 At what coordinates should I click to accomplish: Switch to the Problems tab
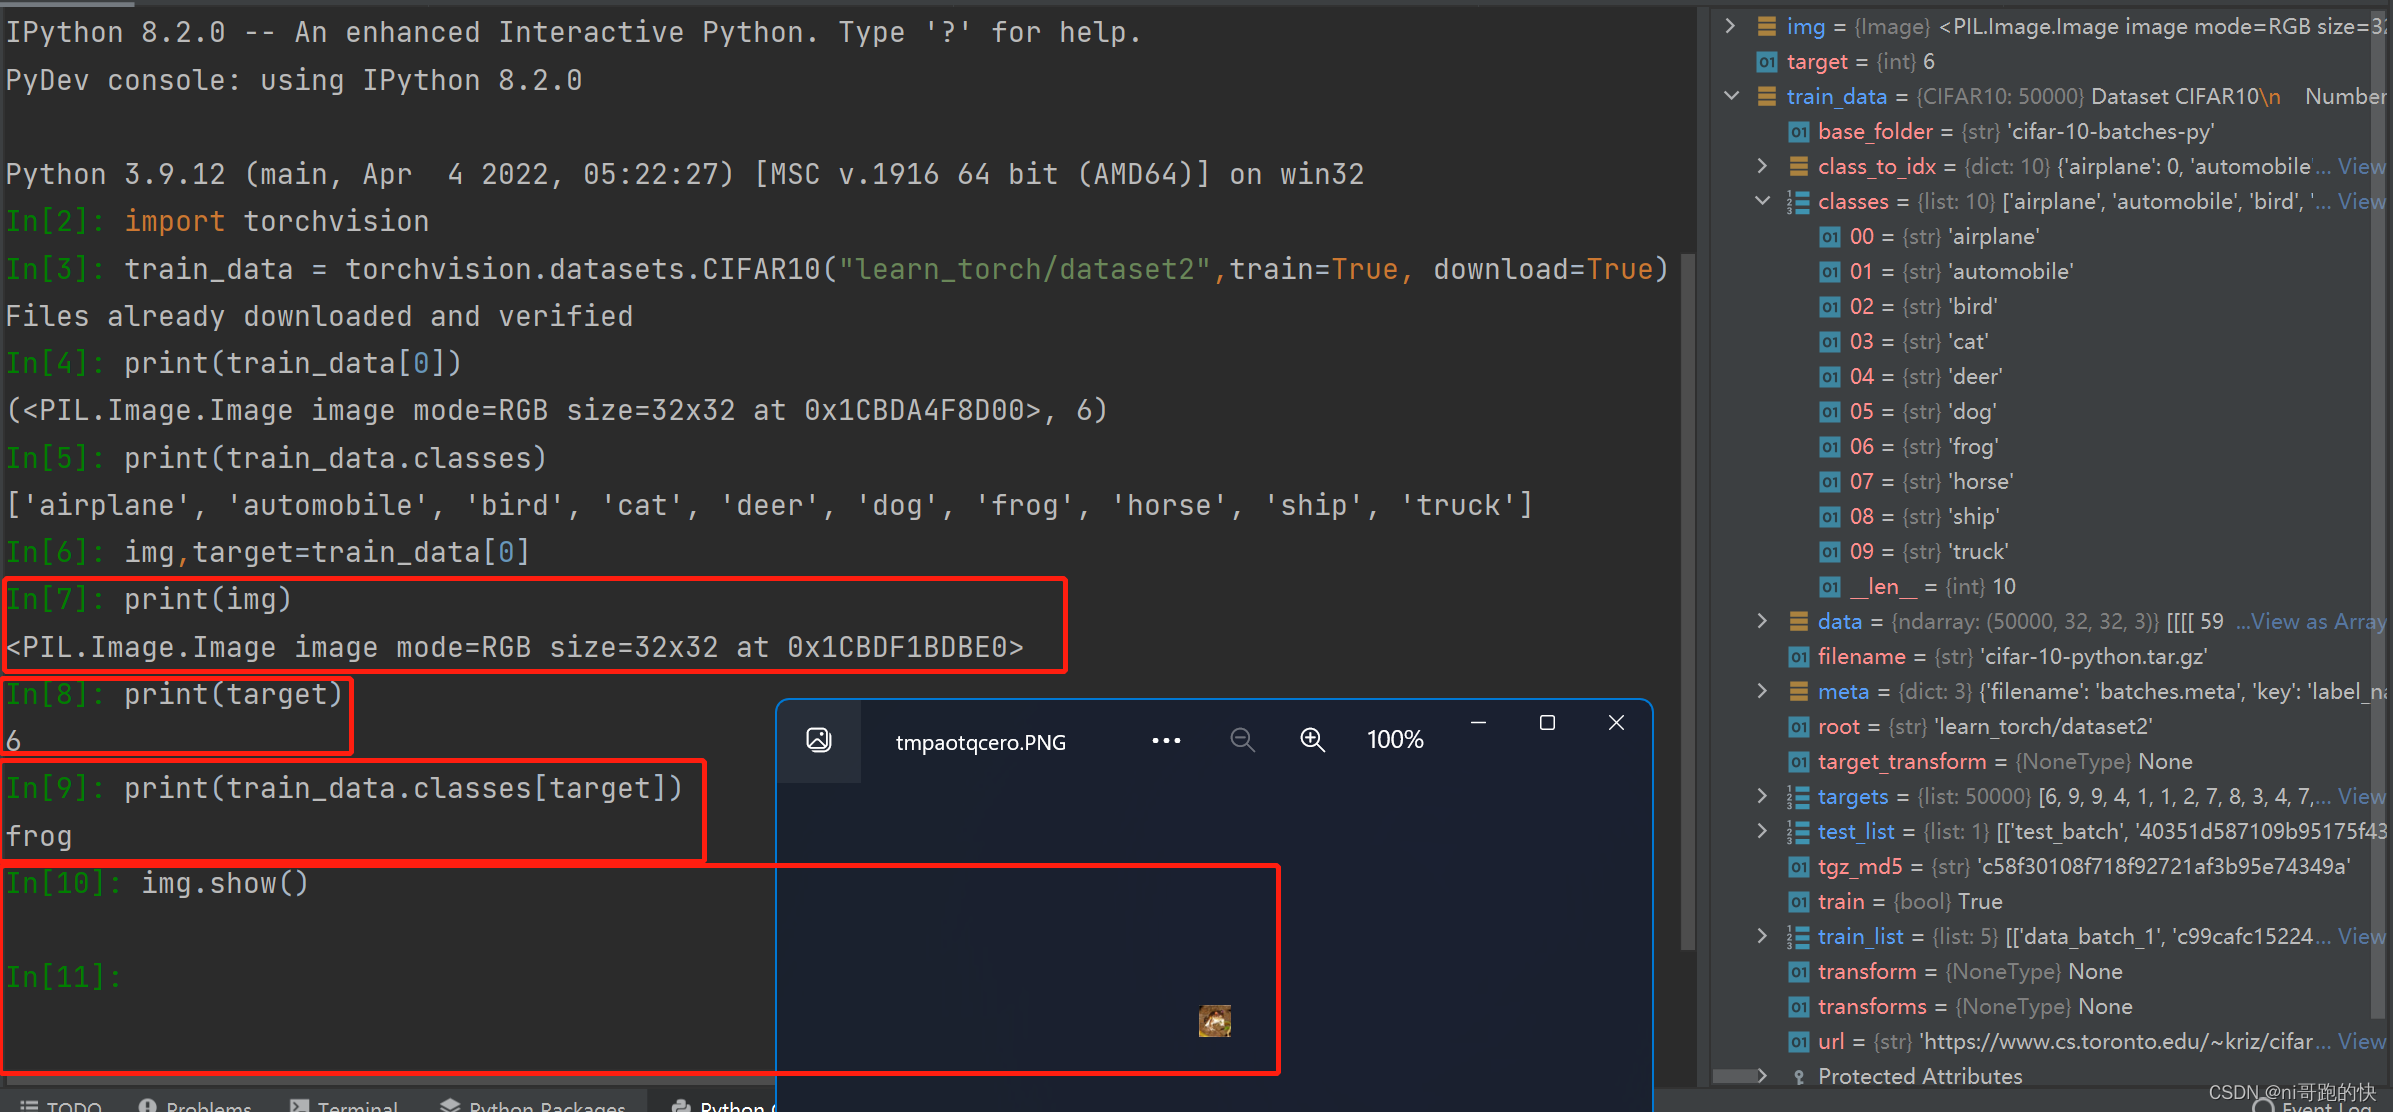point(195,1105)
